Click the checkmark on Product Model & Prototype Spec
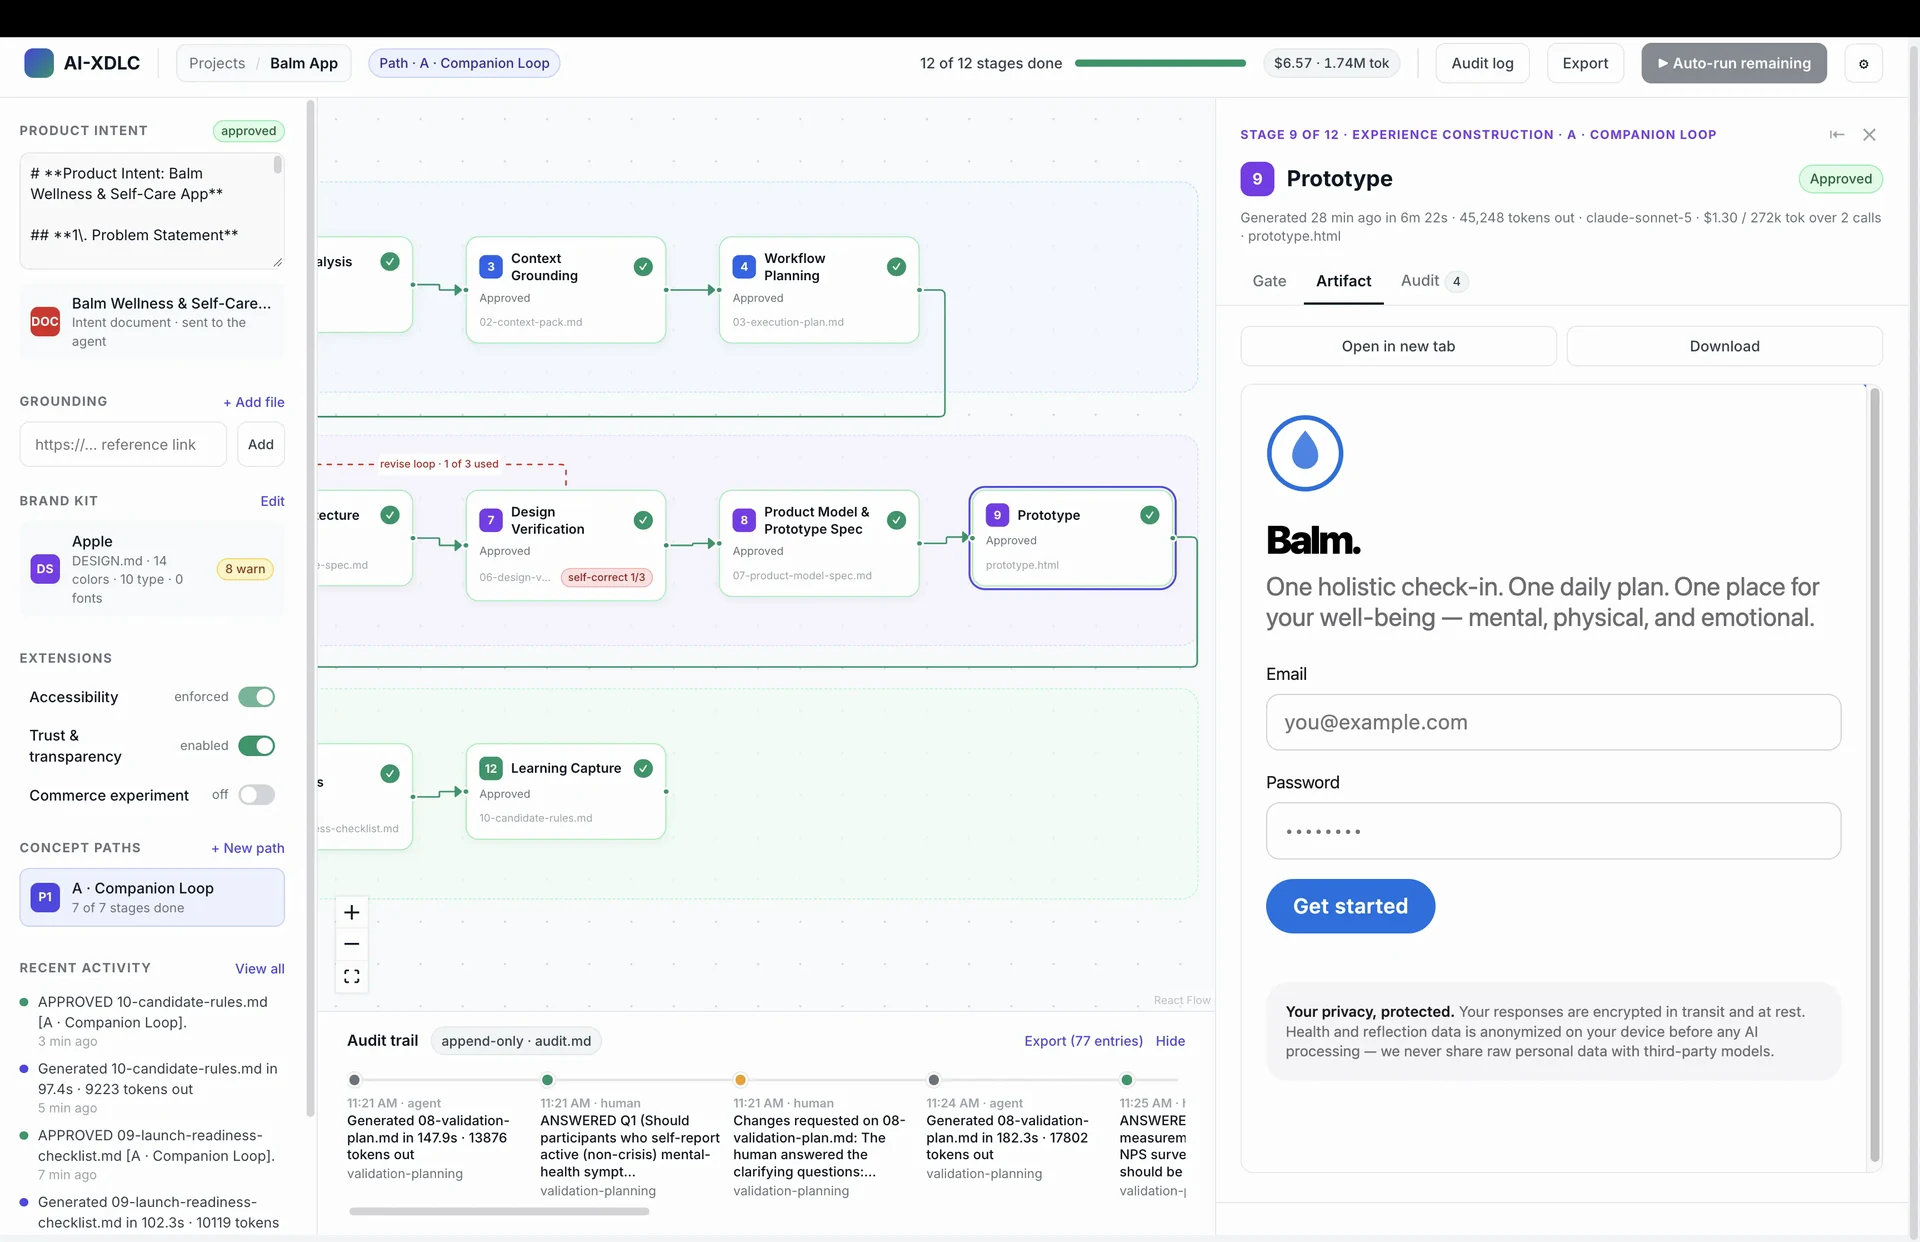This screenshot has height=1242, width=1920. (x=896, y=520)
